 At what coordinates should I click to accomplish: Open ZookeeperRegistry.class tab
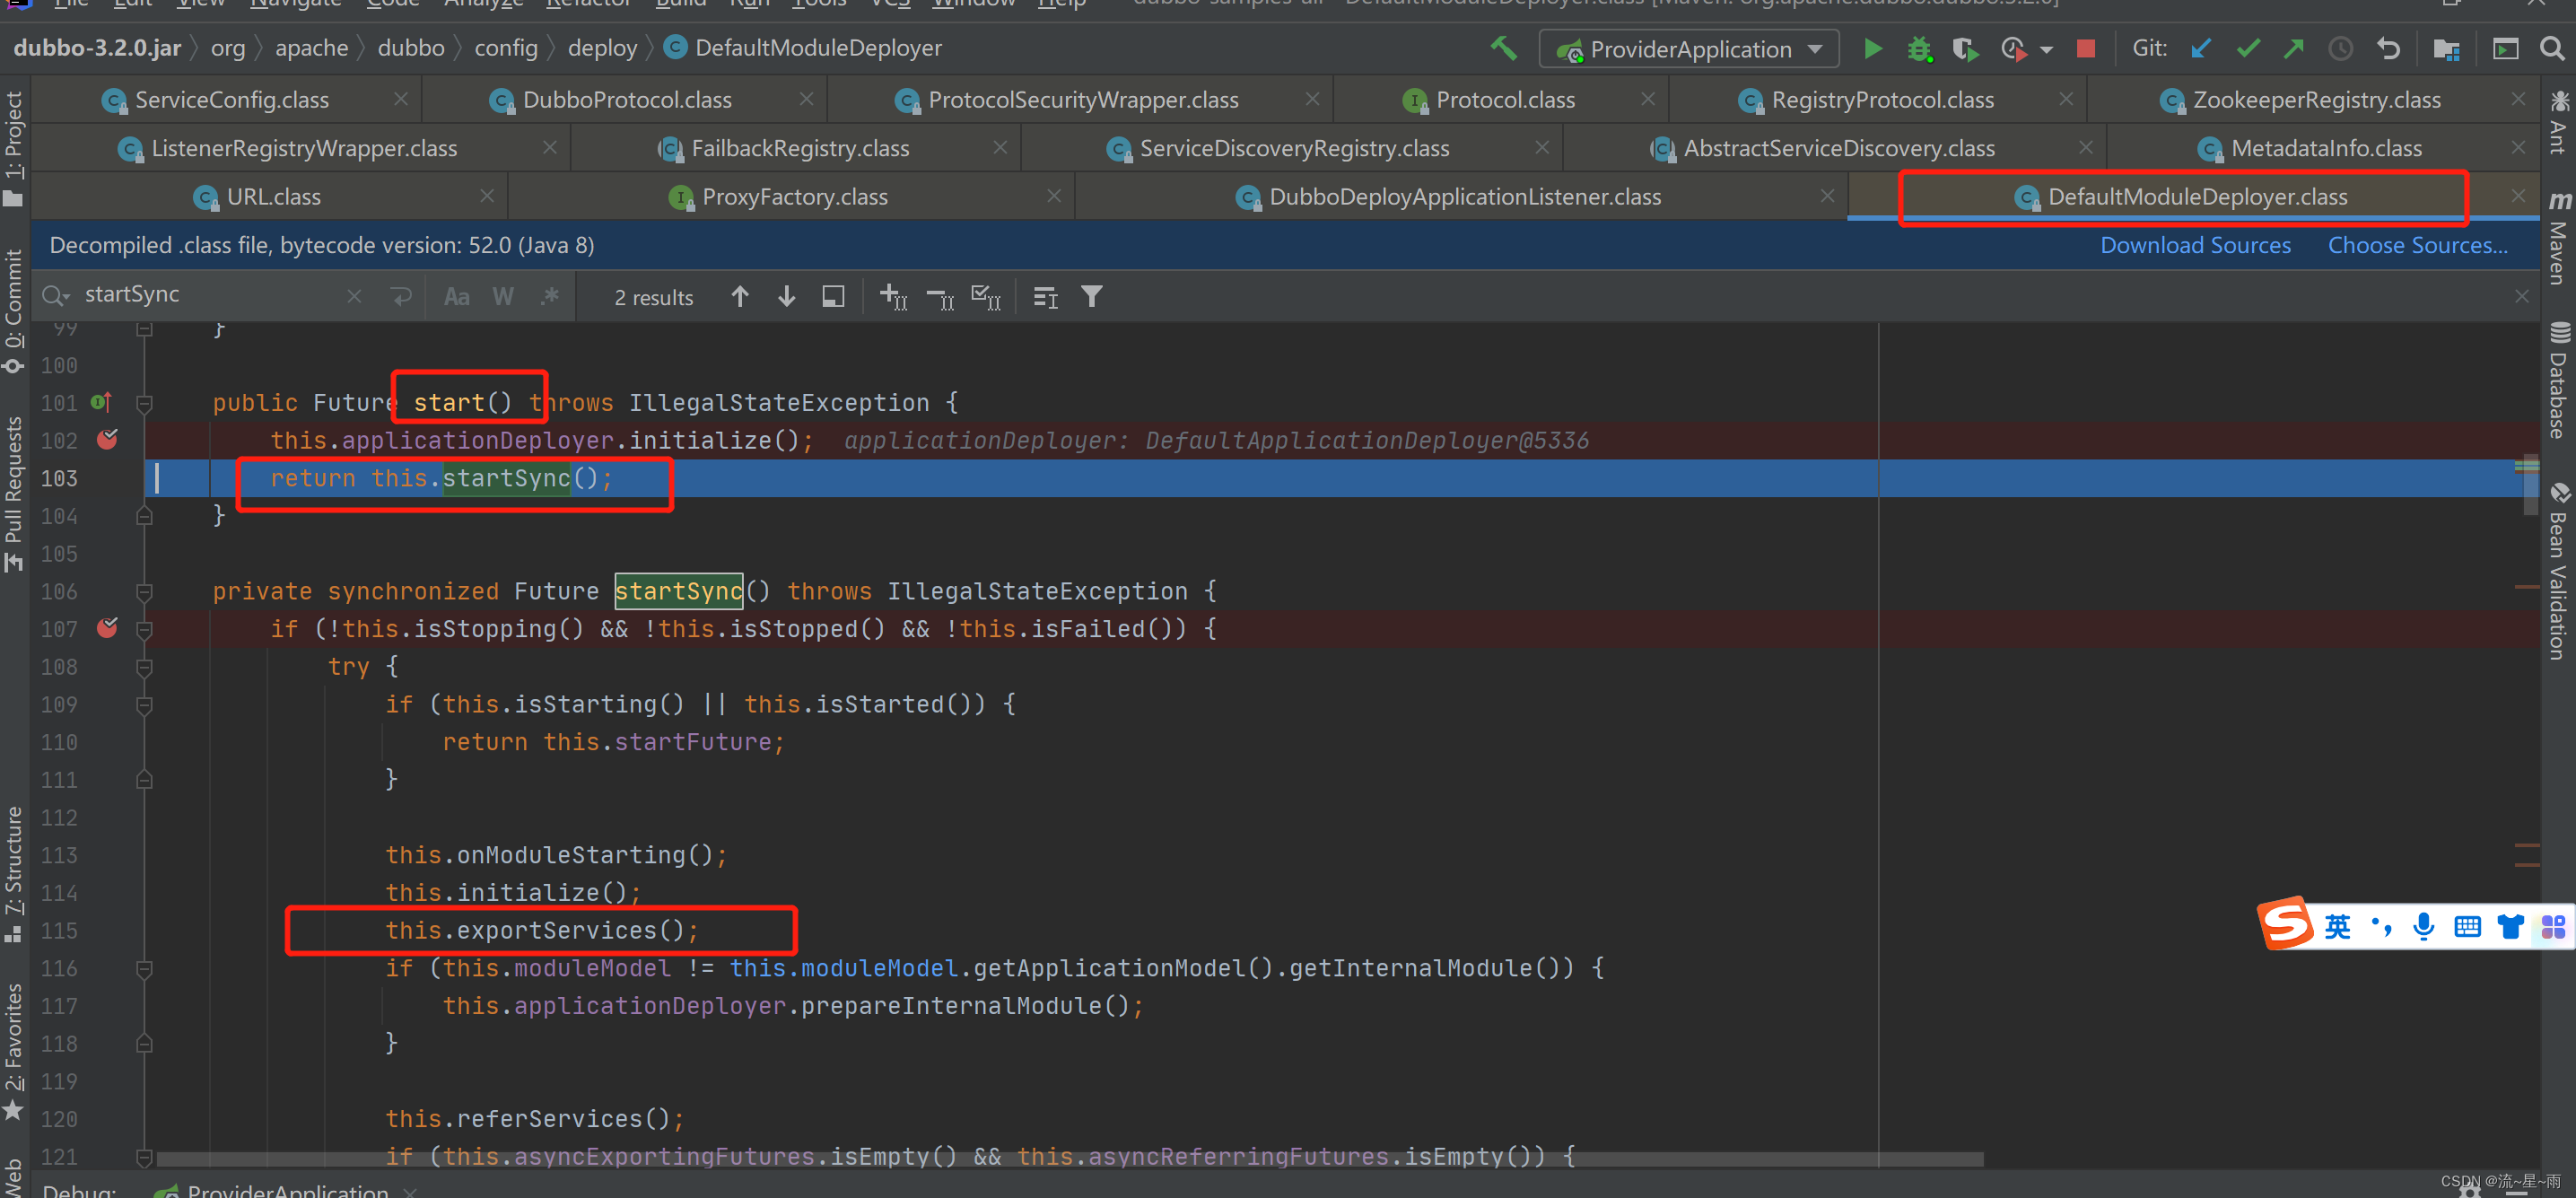coord(2315,99)
